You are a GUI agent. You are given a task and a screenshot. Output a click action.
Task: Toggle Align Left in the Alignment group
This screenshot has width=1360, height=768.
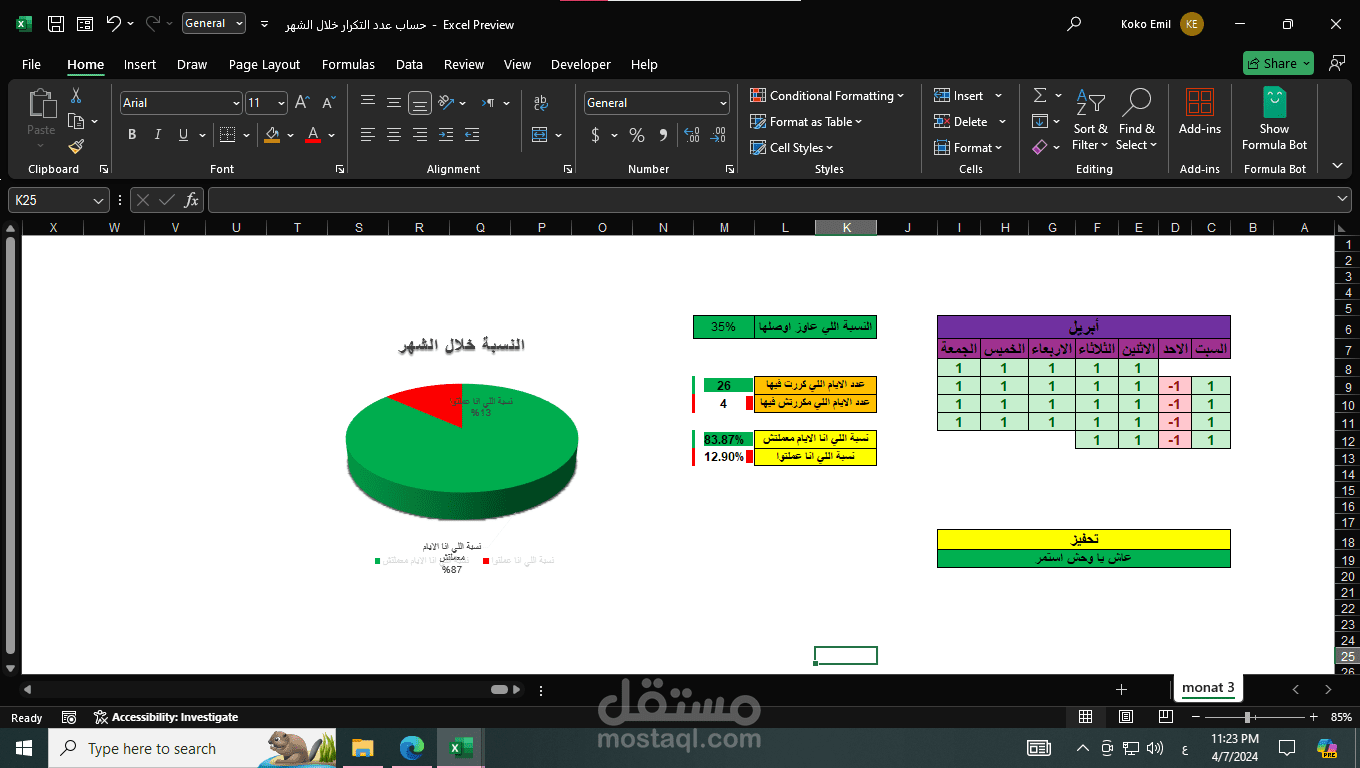tap(368, 135)
